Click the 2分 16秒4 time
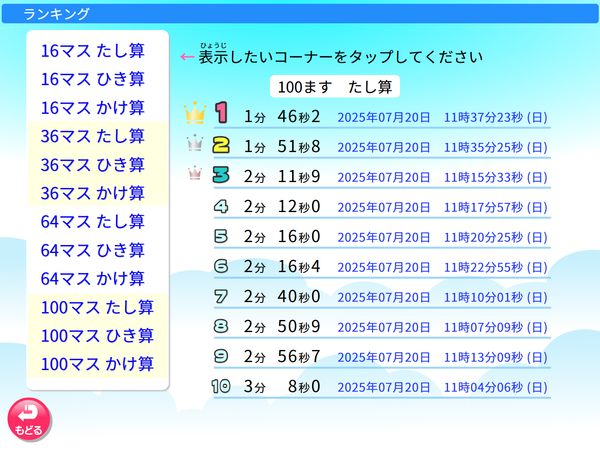 click(282, 266)
